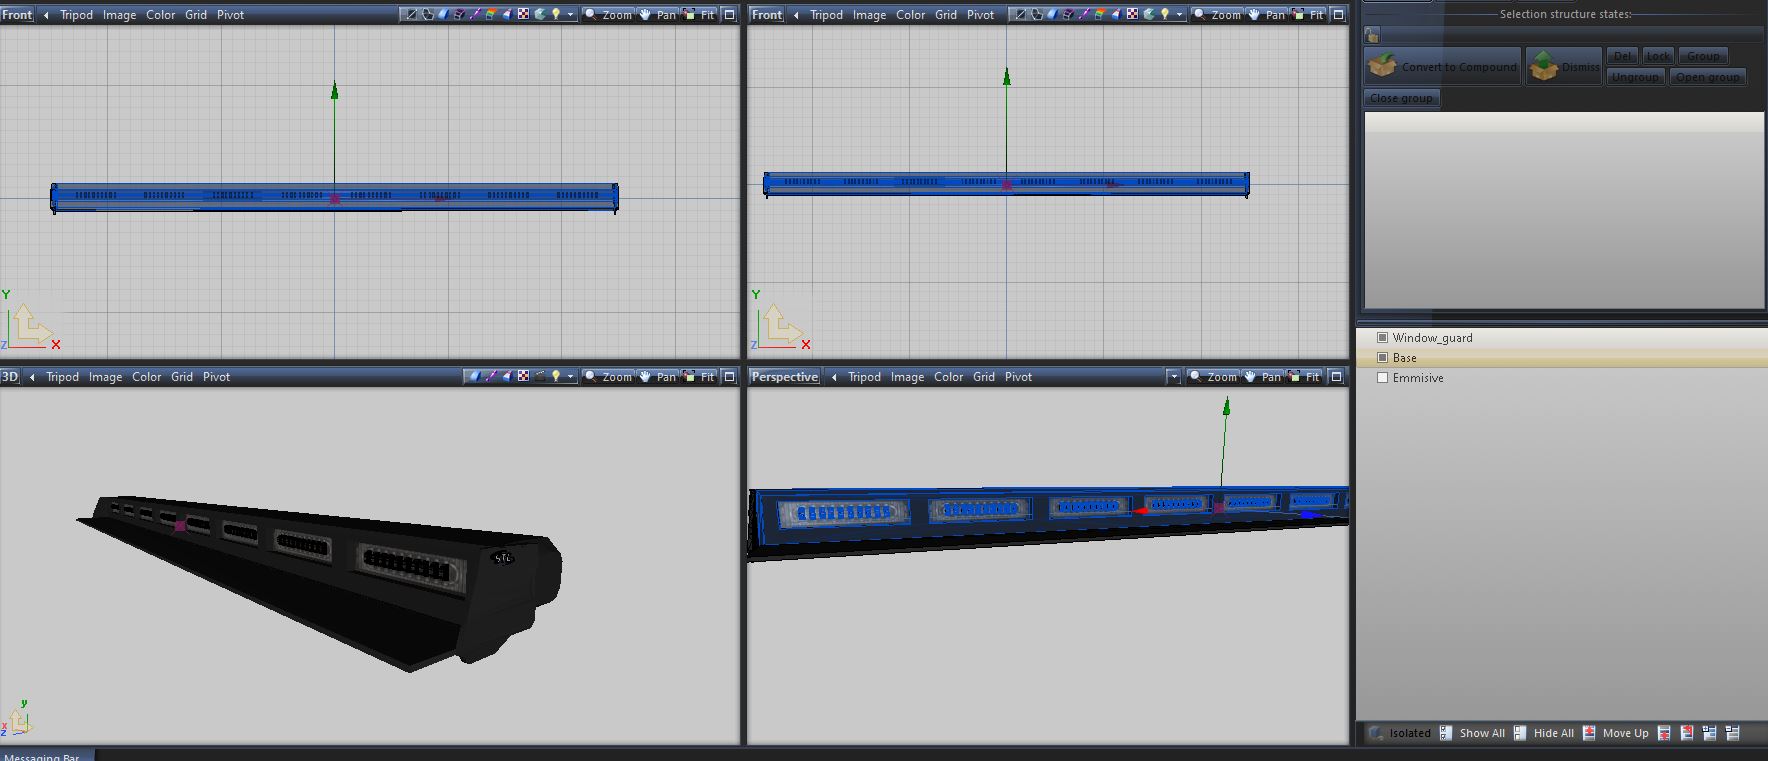The height and width of the screenshot is (761, 1768).
Task: Open the view selector arrow beside top-left Front
Action: click(46, 15)
